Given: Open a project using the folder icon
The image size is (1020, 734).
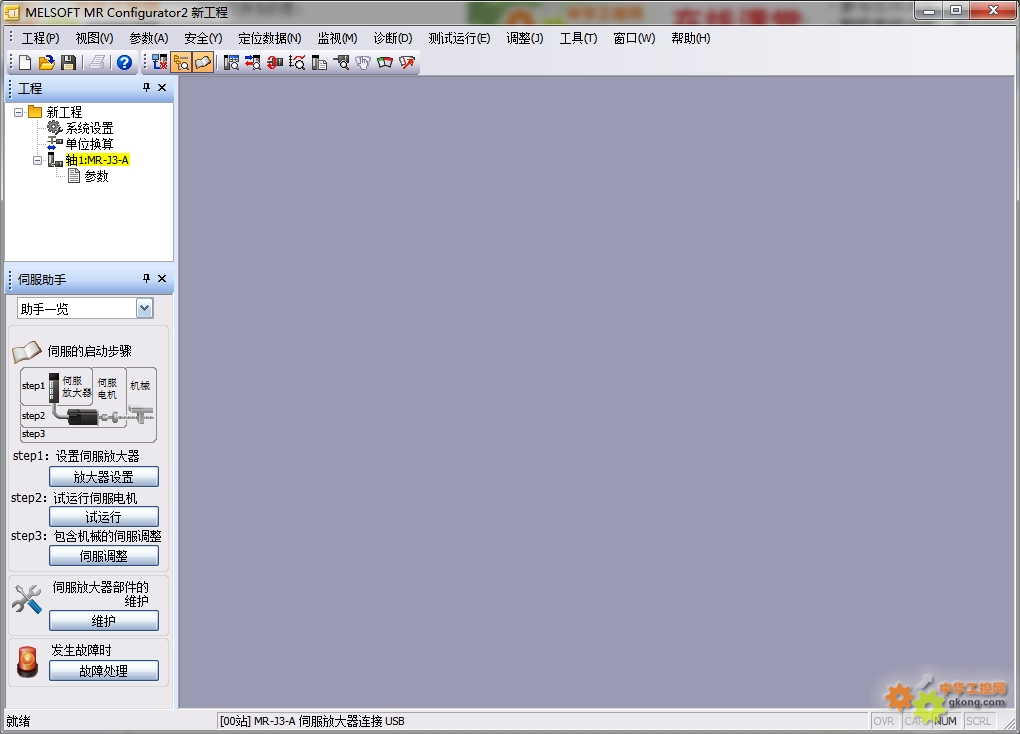Looking at the screenshot, I should click(x=46, y=62).
